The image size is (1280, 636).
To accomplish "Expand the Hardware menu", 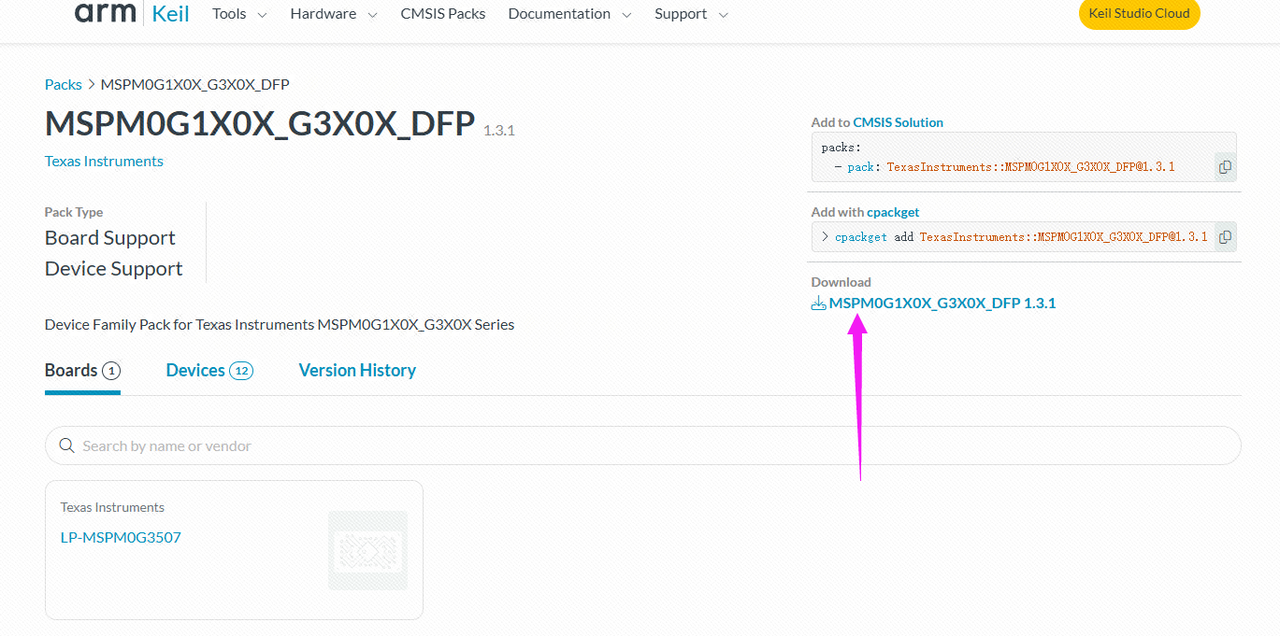I will tap(334, 14).
